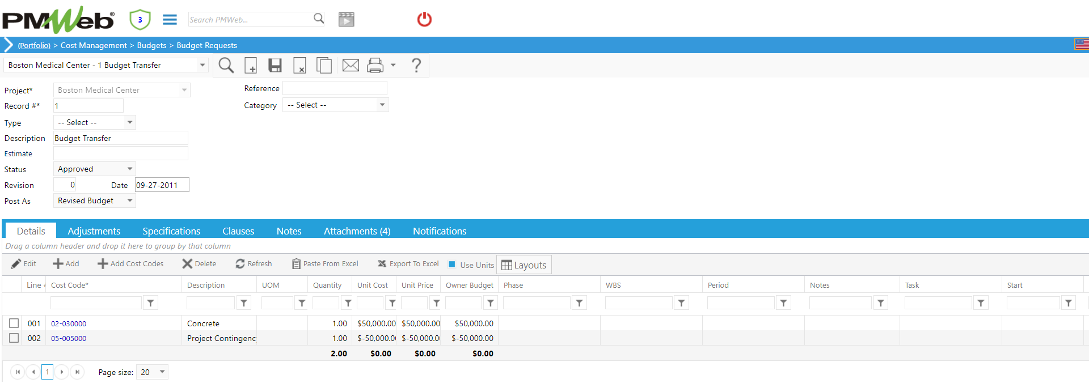Click the Add row button

pyautogui.click(x=66, y=264)
